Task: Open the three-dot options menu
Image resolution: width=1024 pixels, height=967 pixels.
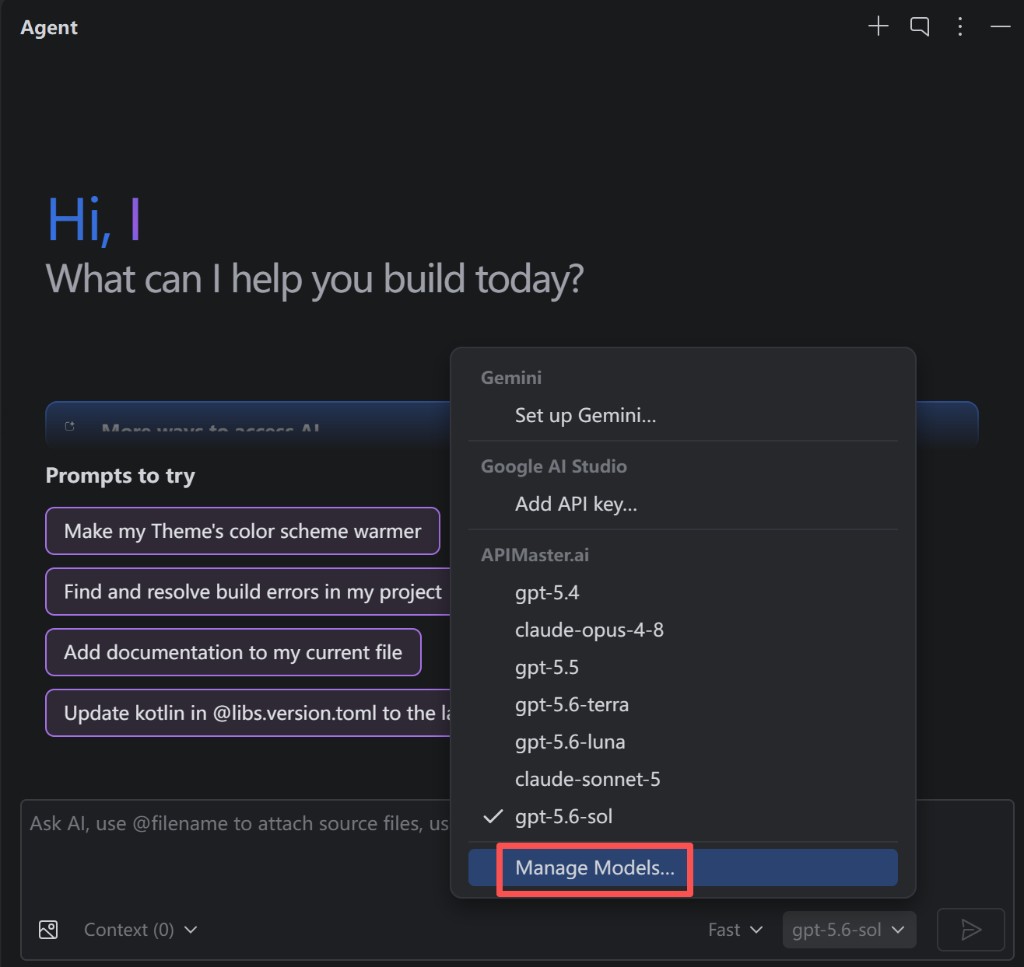Action: [x=960, y=26]
